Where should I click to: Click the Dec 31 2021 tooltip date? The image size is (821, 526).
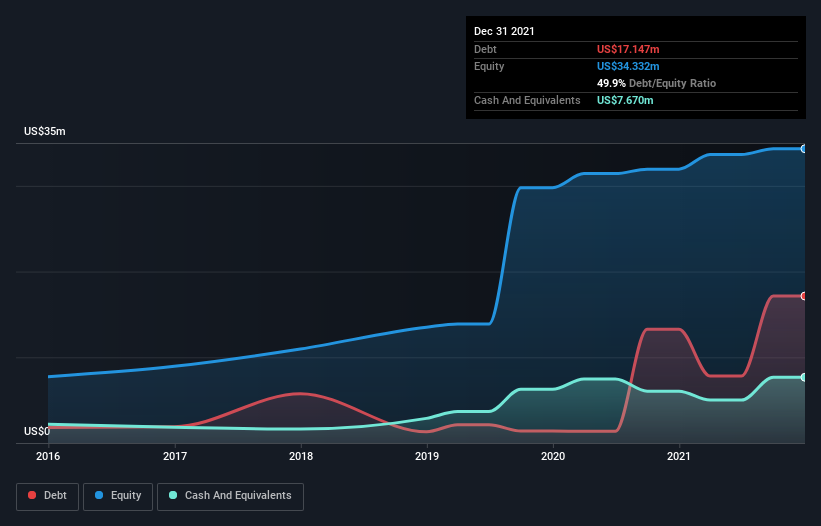(504, 31)
